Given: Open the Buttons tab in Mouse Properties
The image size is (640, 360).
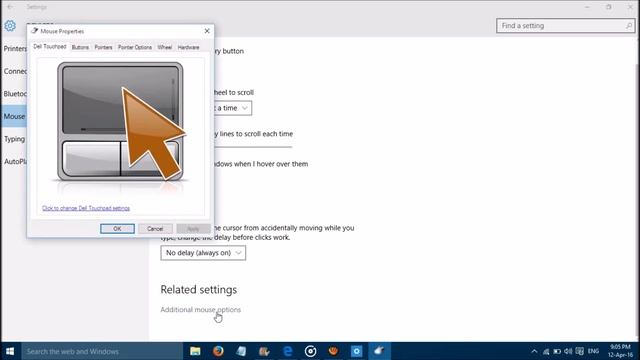Looking at the screenshot, I should (x=80, y=47).
